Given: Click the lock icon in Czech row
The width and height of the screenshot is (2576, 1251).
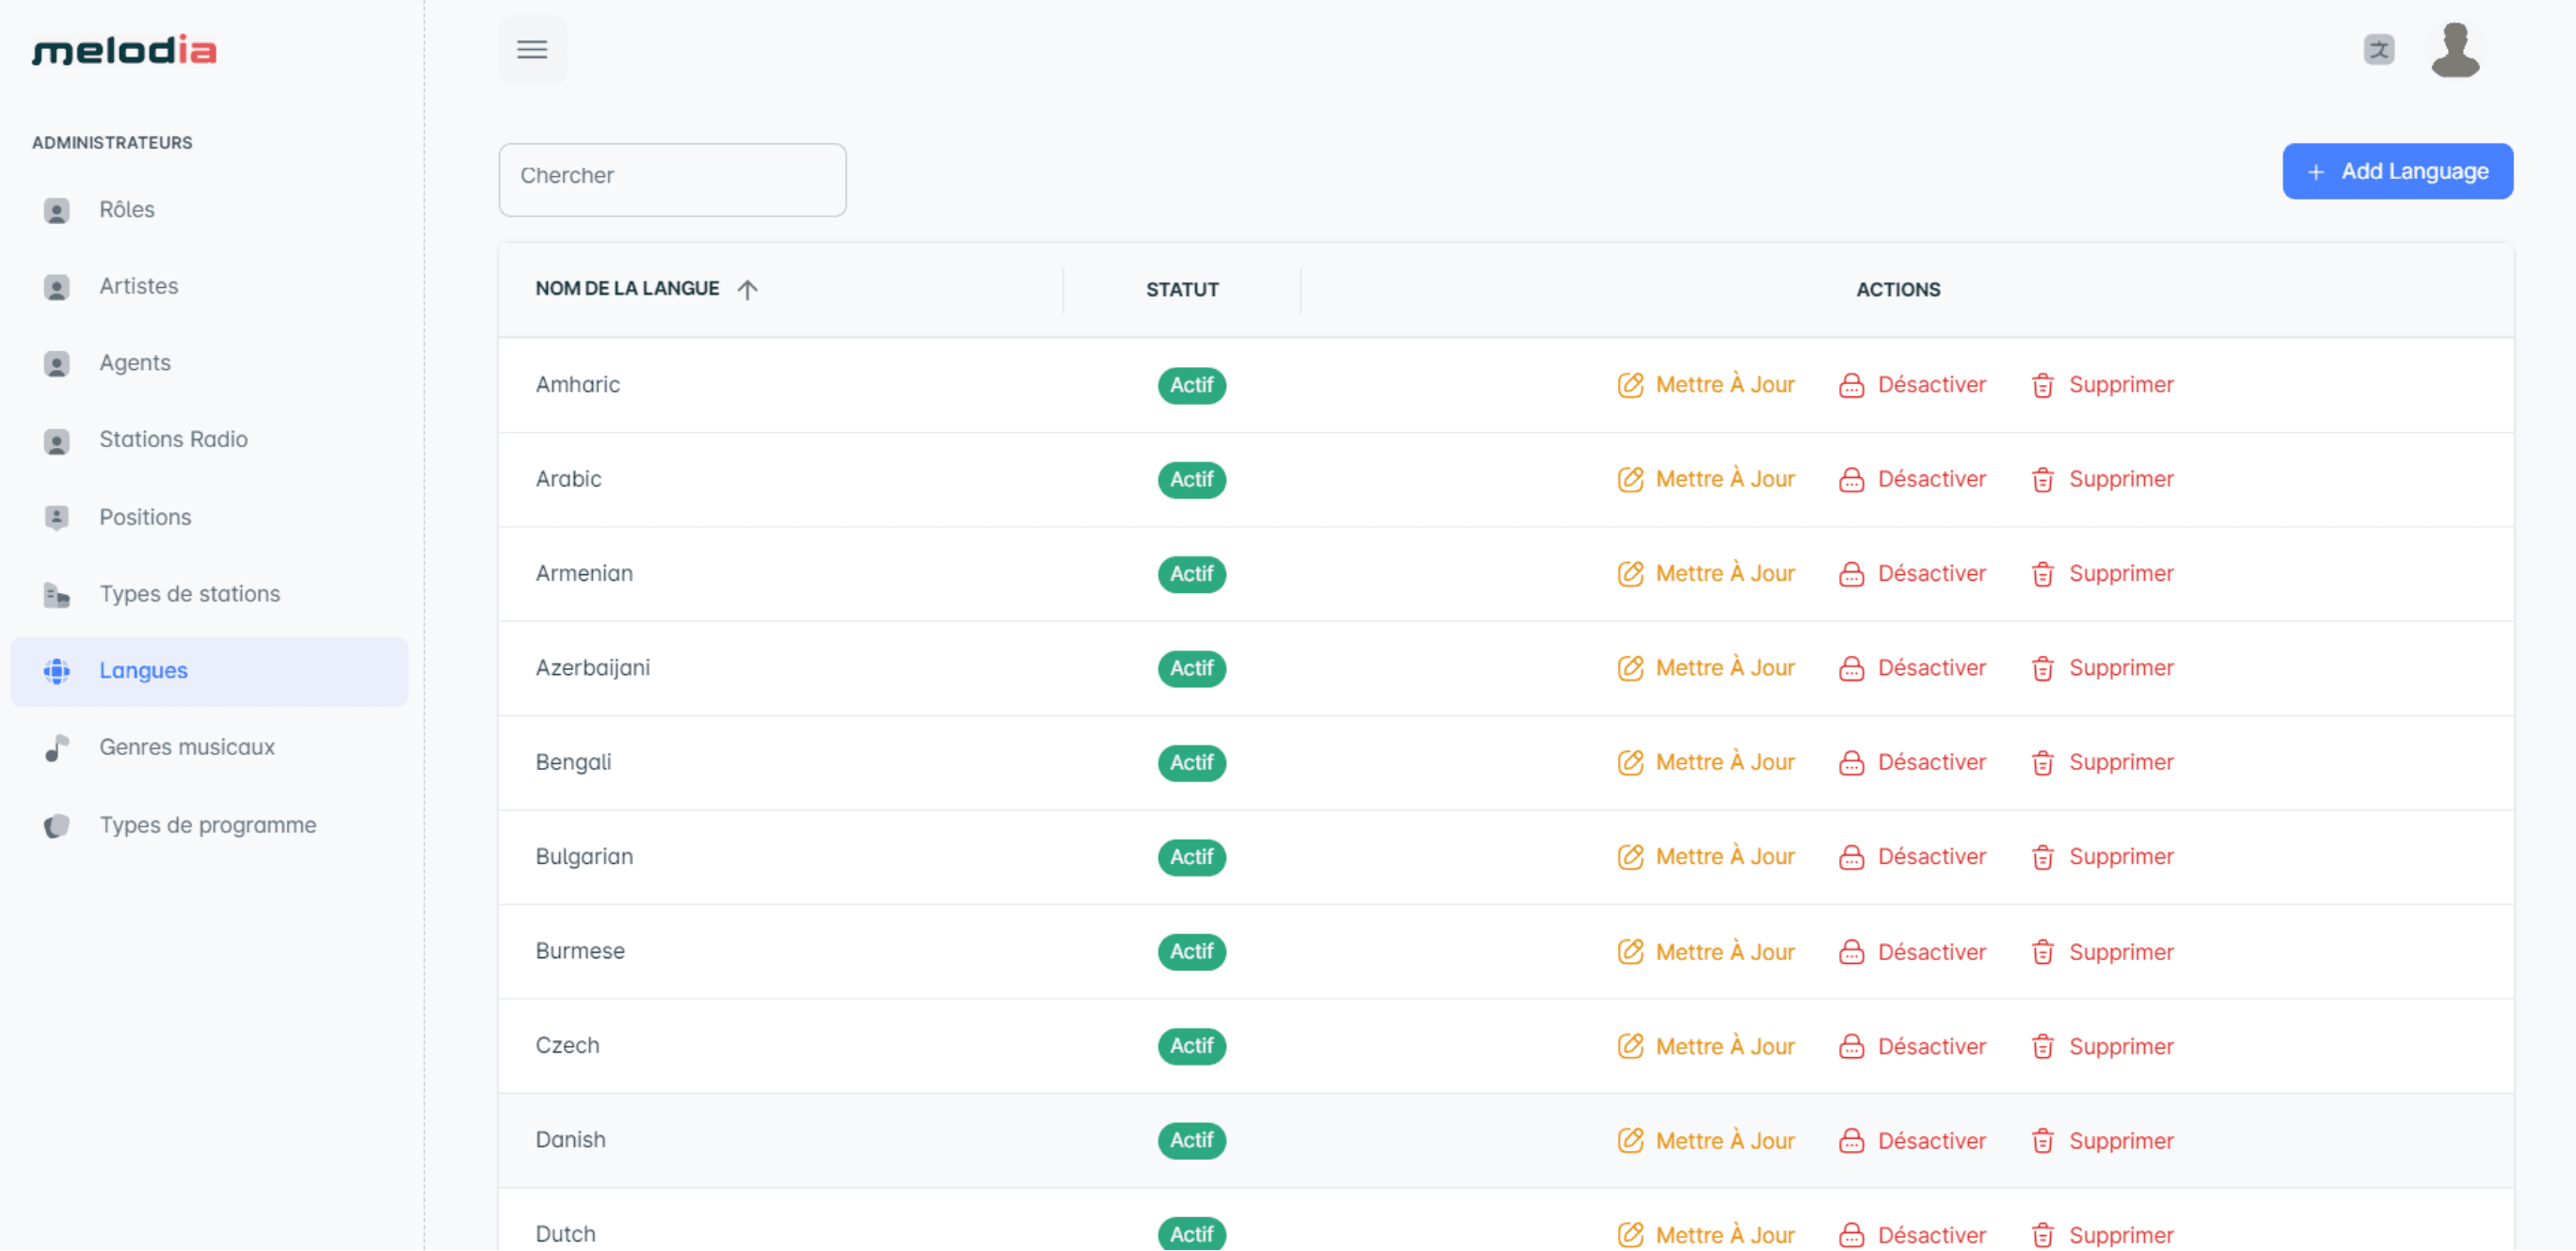Looking at the screenshot, I should click(x=1851, y=1046).
